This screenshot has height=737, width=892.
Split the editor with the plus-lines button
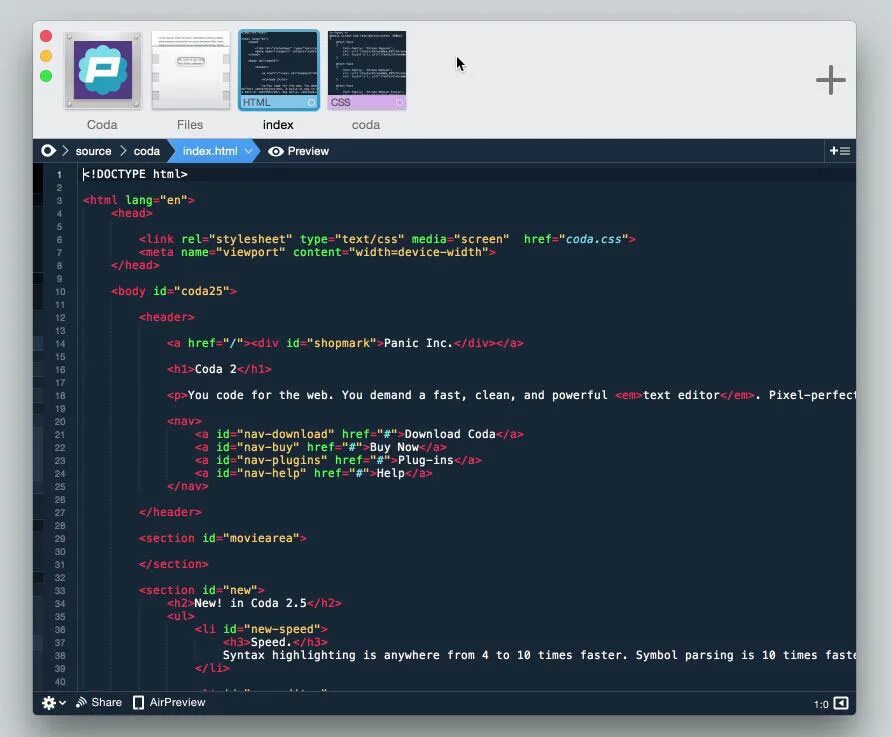tap(840, 151)
